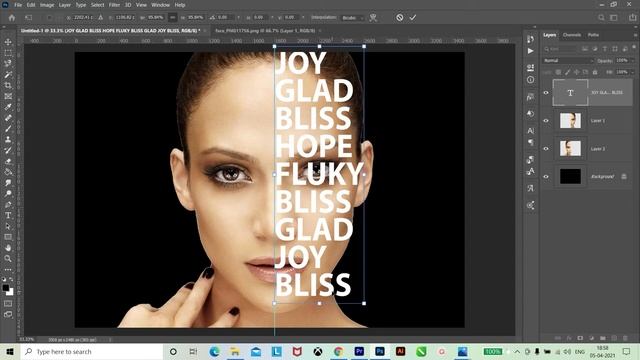Select the Smudge tool

[x=8, y=182]
